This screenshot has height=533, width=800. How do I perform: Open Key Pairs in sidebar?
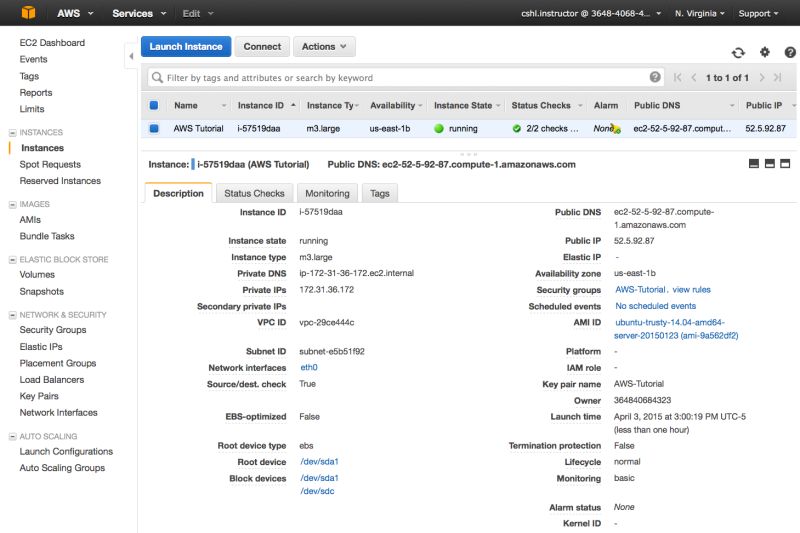tap(39, 396)
